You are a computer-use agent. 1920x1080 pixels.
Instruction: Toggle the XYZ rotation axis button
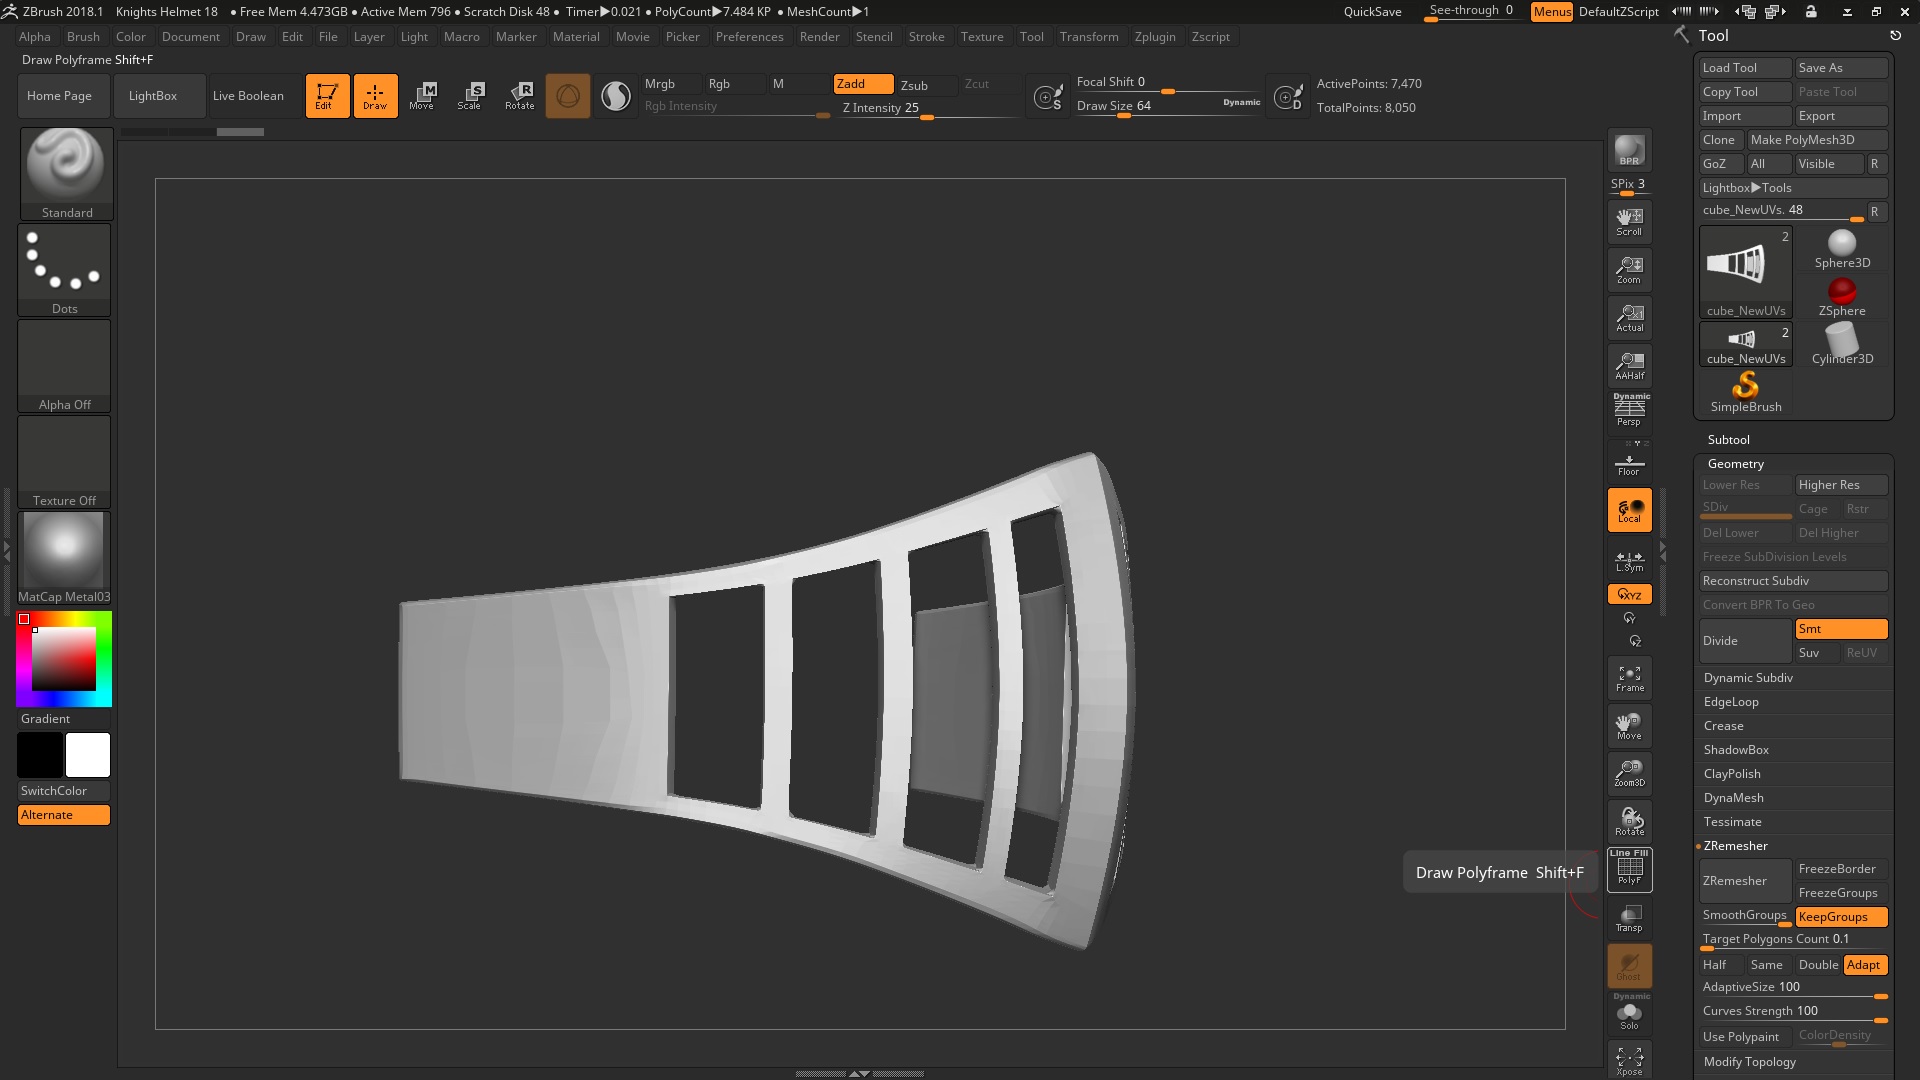[1629, 594]
